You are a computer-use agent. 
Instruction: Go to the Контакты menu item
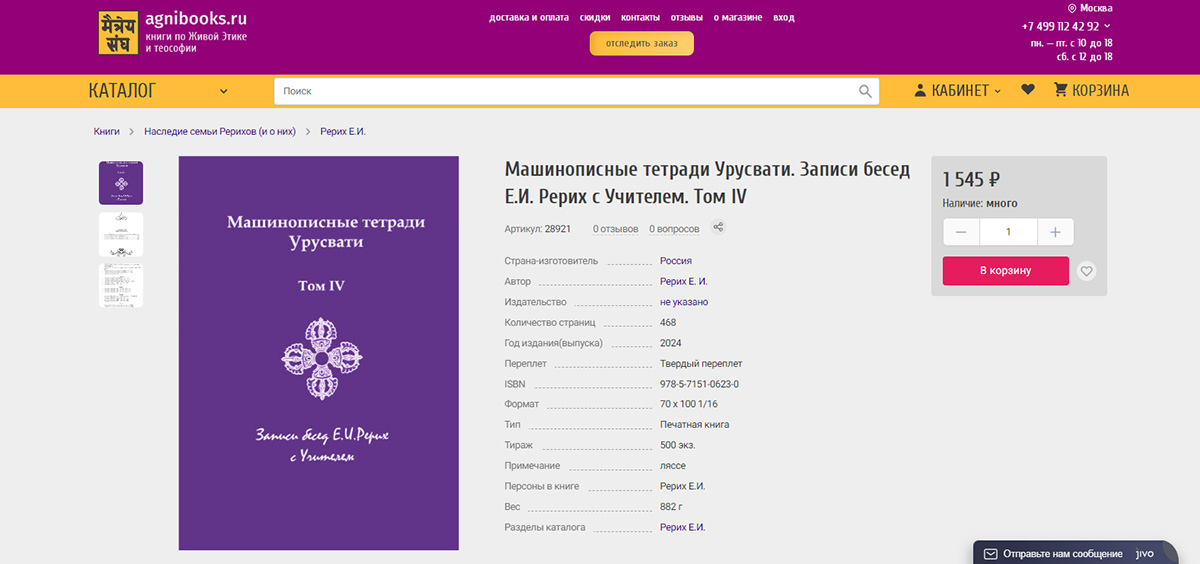point(640,18)
